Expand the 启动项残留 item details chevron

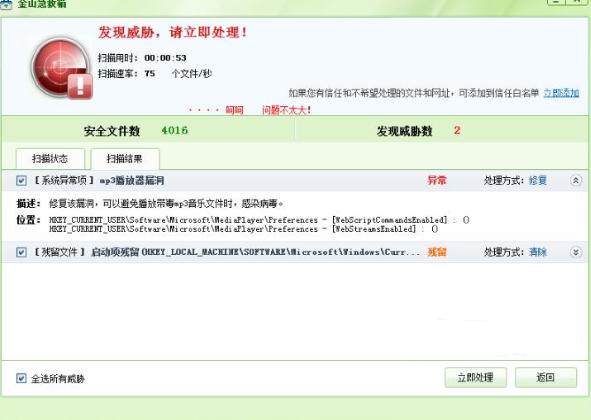576,252
